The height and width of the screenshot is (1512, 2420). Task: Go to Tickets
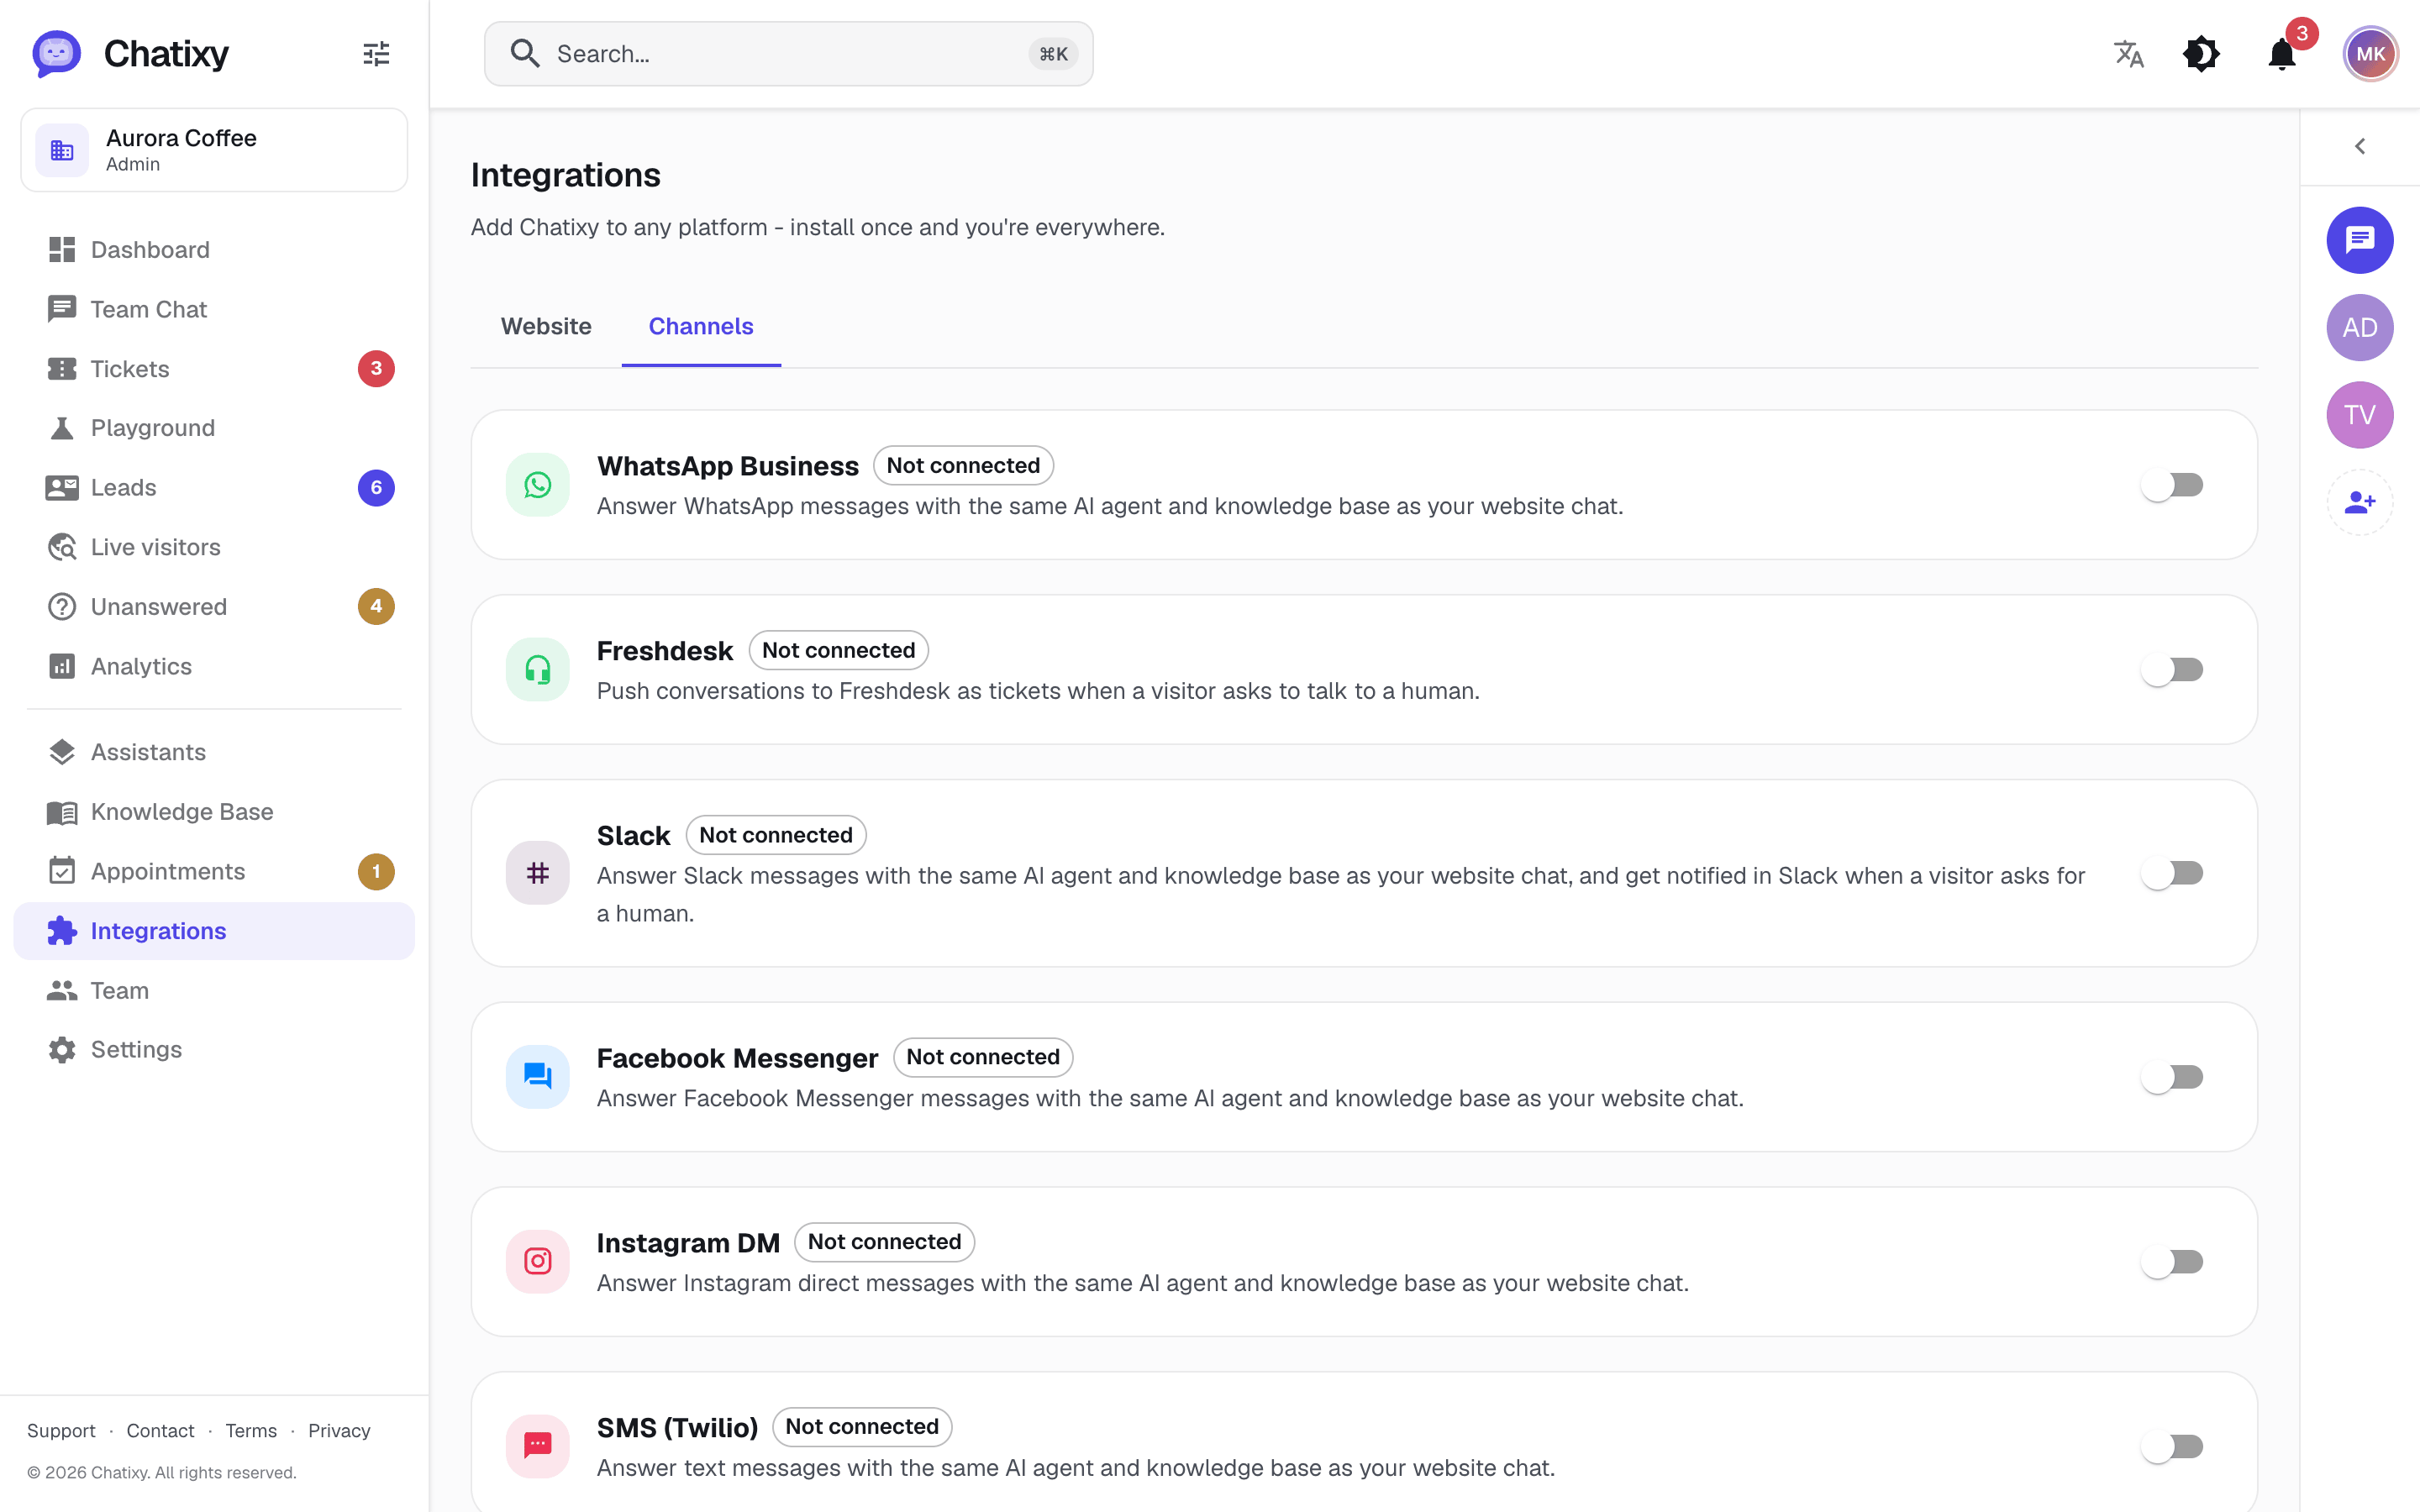point(214,369)
